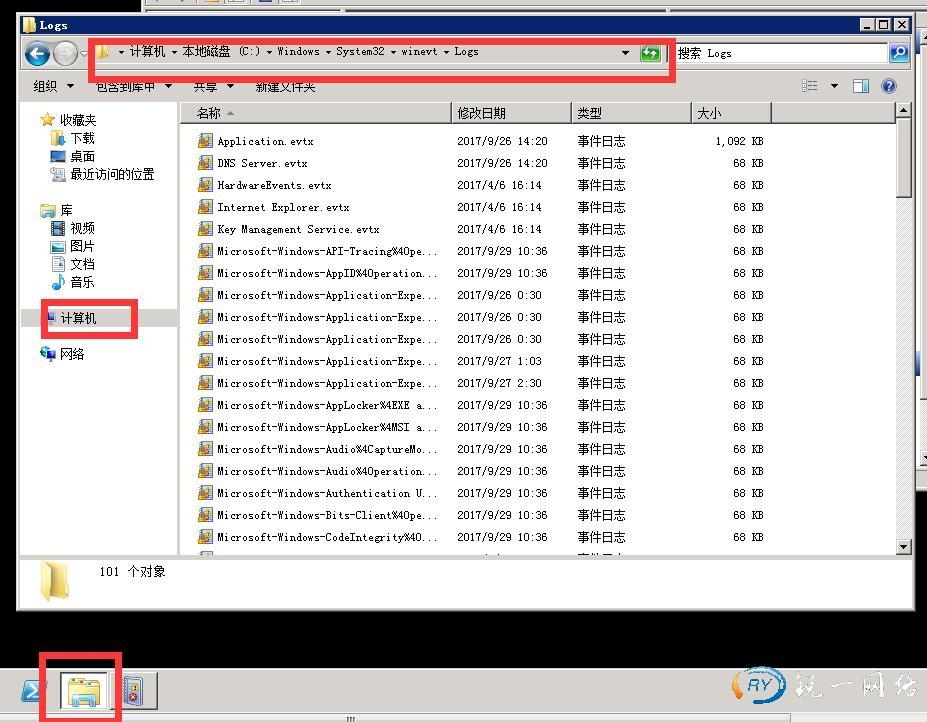Toggle the preview pane icon
The height and width of the screenshot is (722, 927).
[860, 87]
